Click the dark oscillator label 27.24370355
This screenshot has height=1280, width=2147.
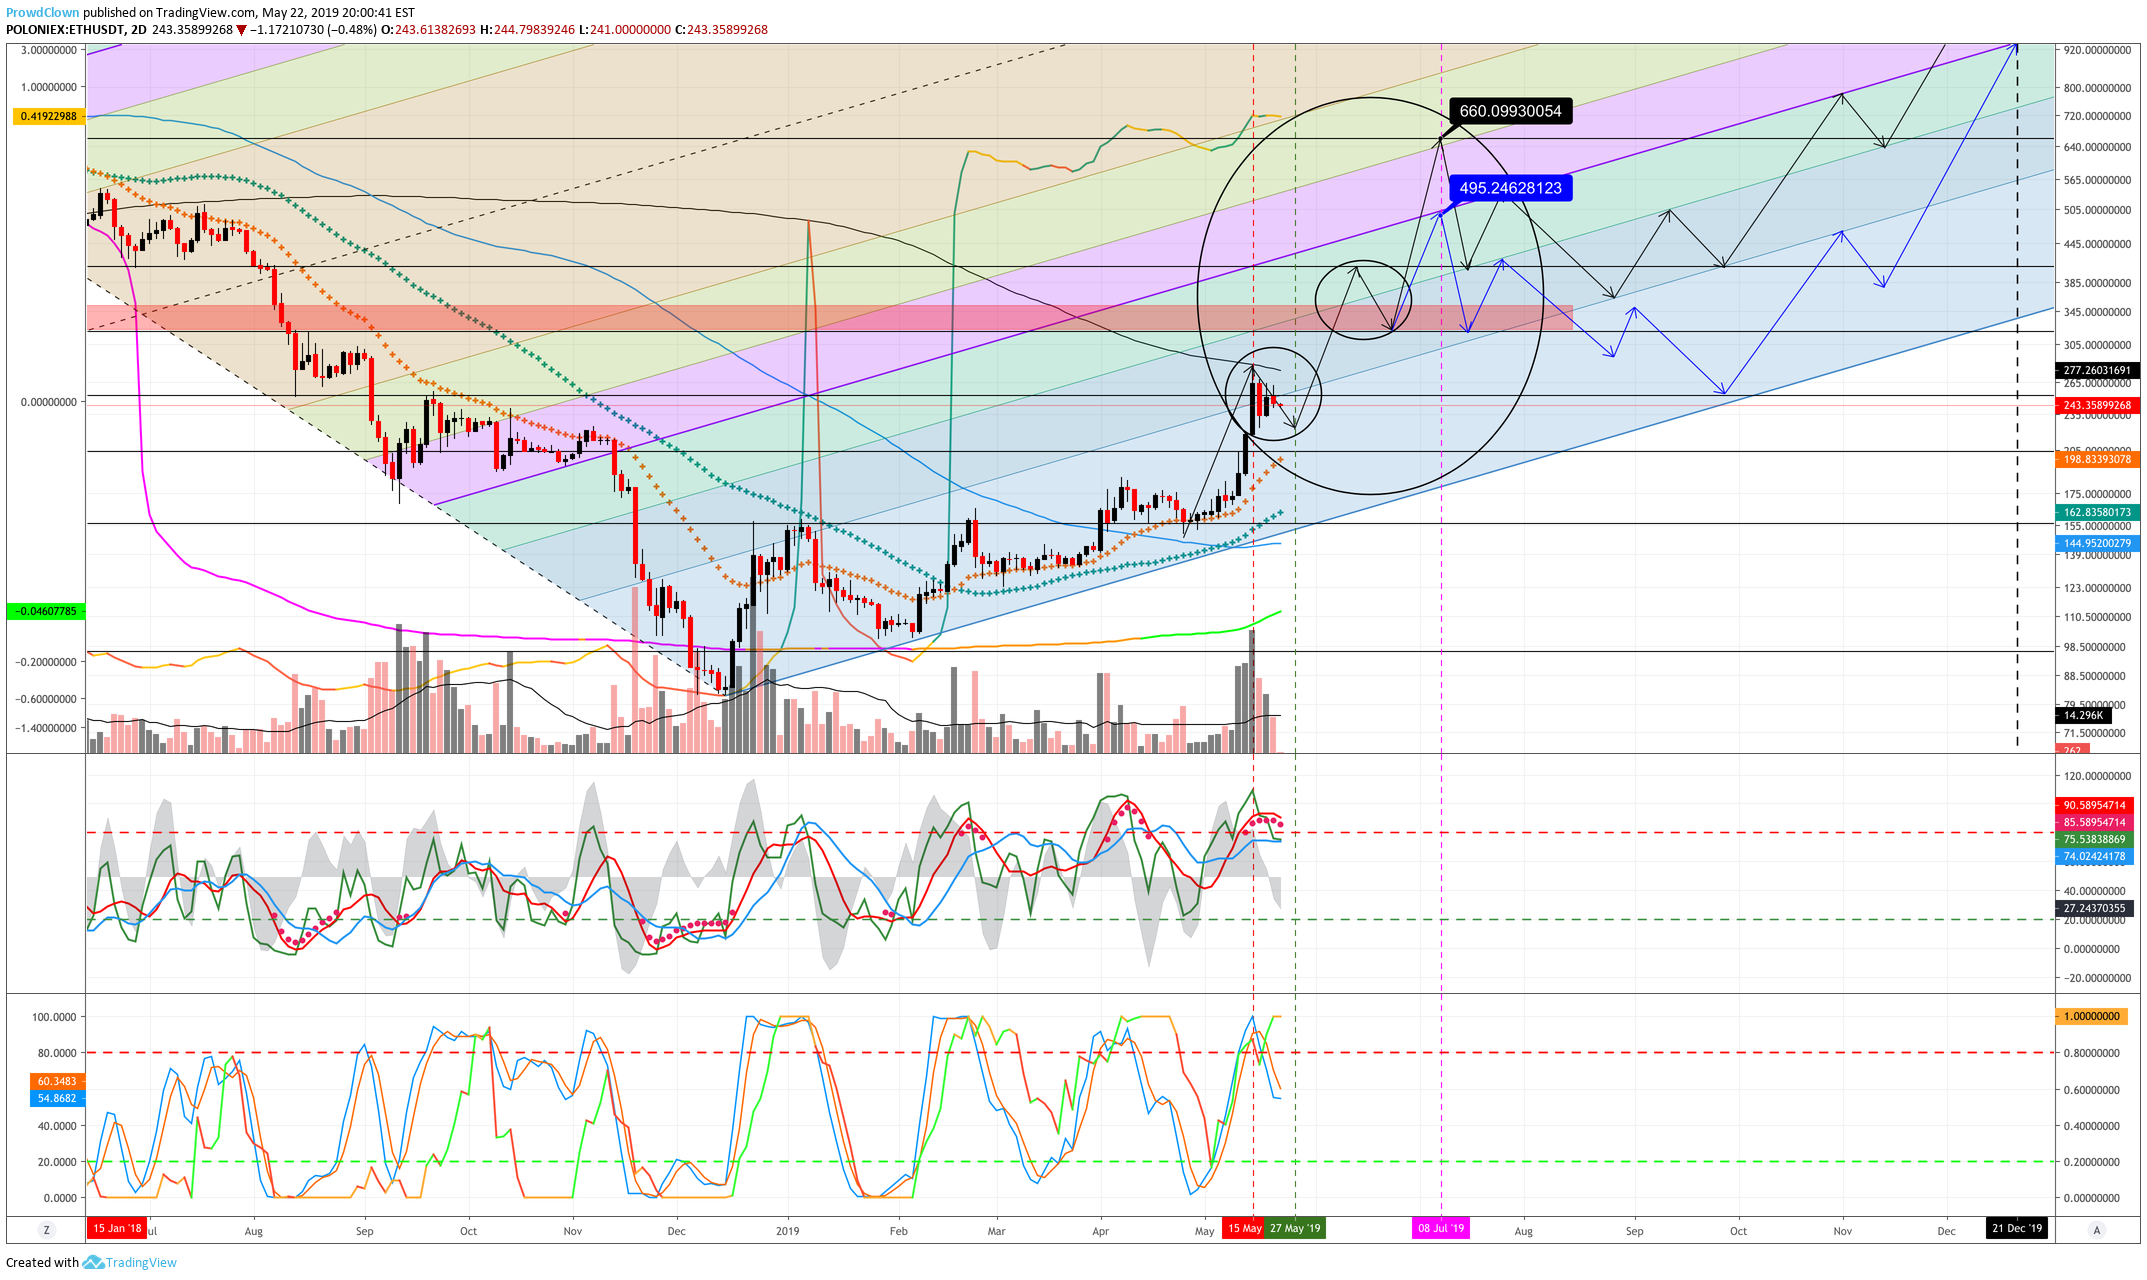coord(2094,908)
